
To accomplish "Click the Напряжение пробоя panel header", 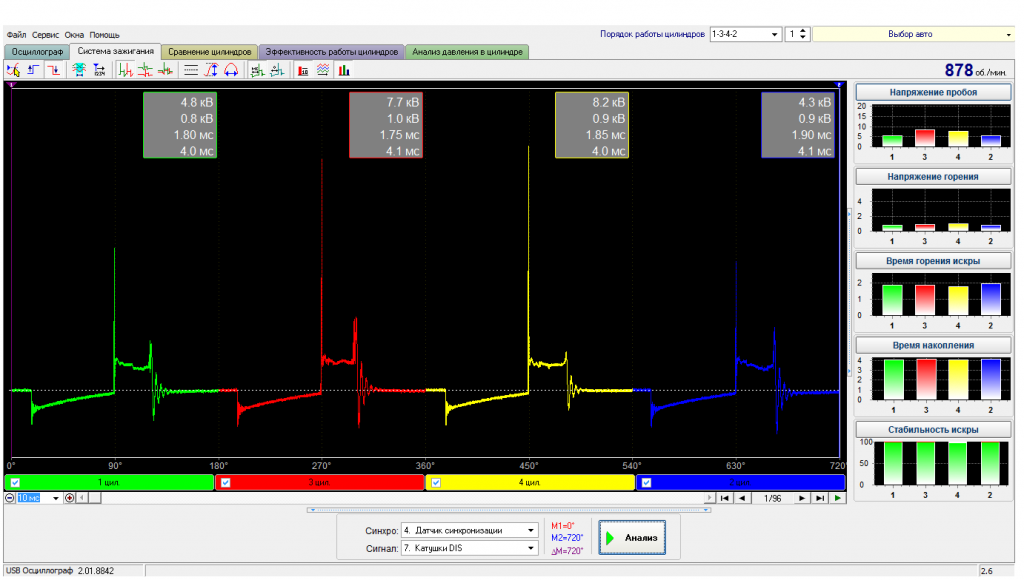I will click(933, 92).
